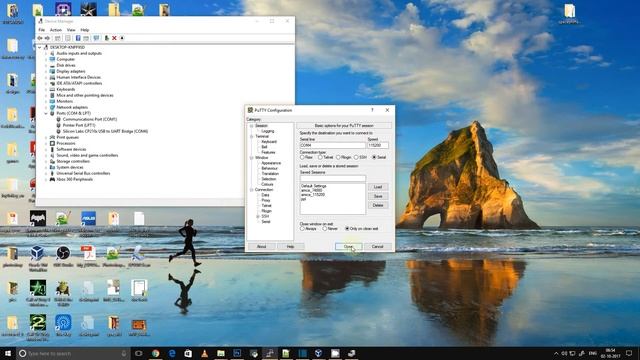640x360 pixels.
Task: Open Help menu in Device Manager
Action: [84, 30]
